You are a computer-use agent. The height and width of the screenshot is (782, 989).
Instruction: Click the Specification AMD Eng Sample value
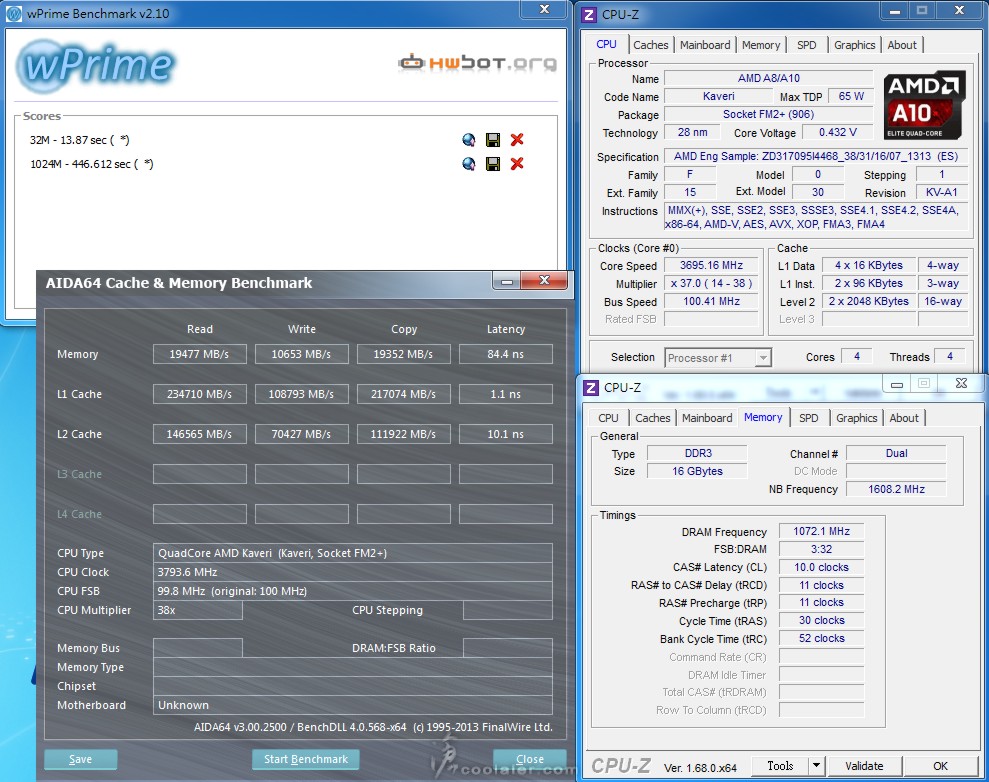coord(815,156)
